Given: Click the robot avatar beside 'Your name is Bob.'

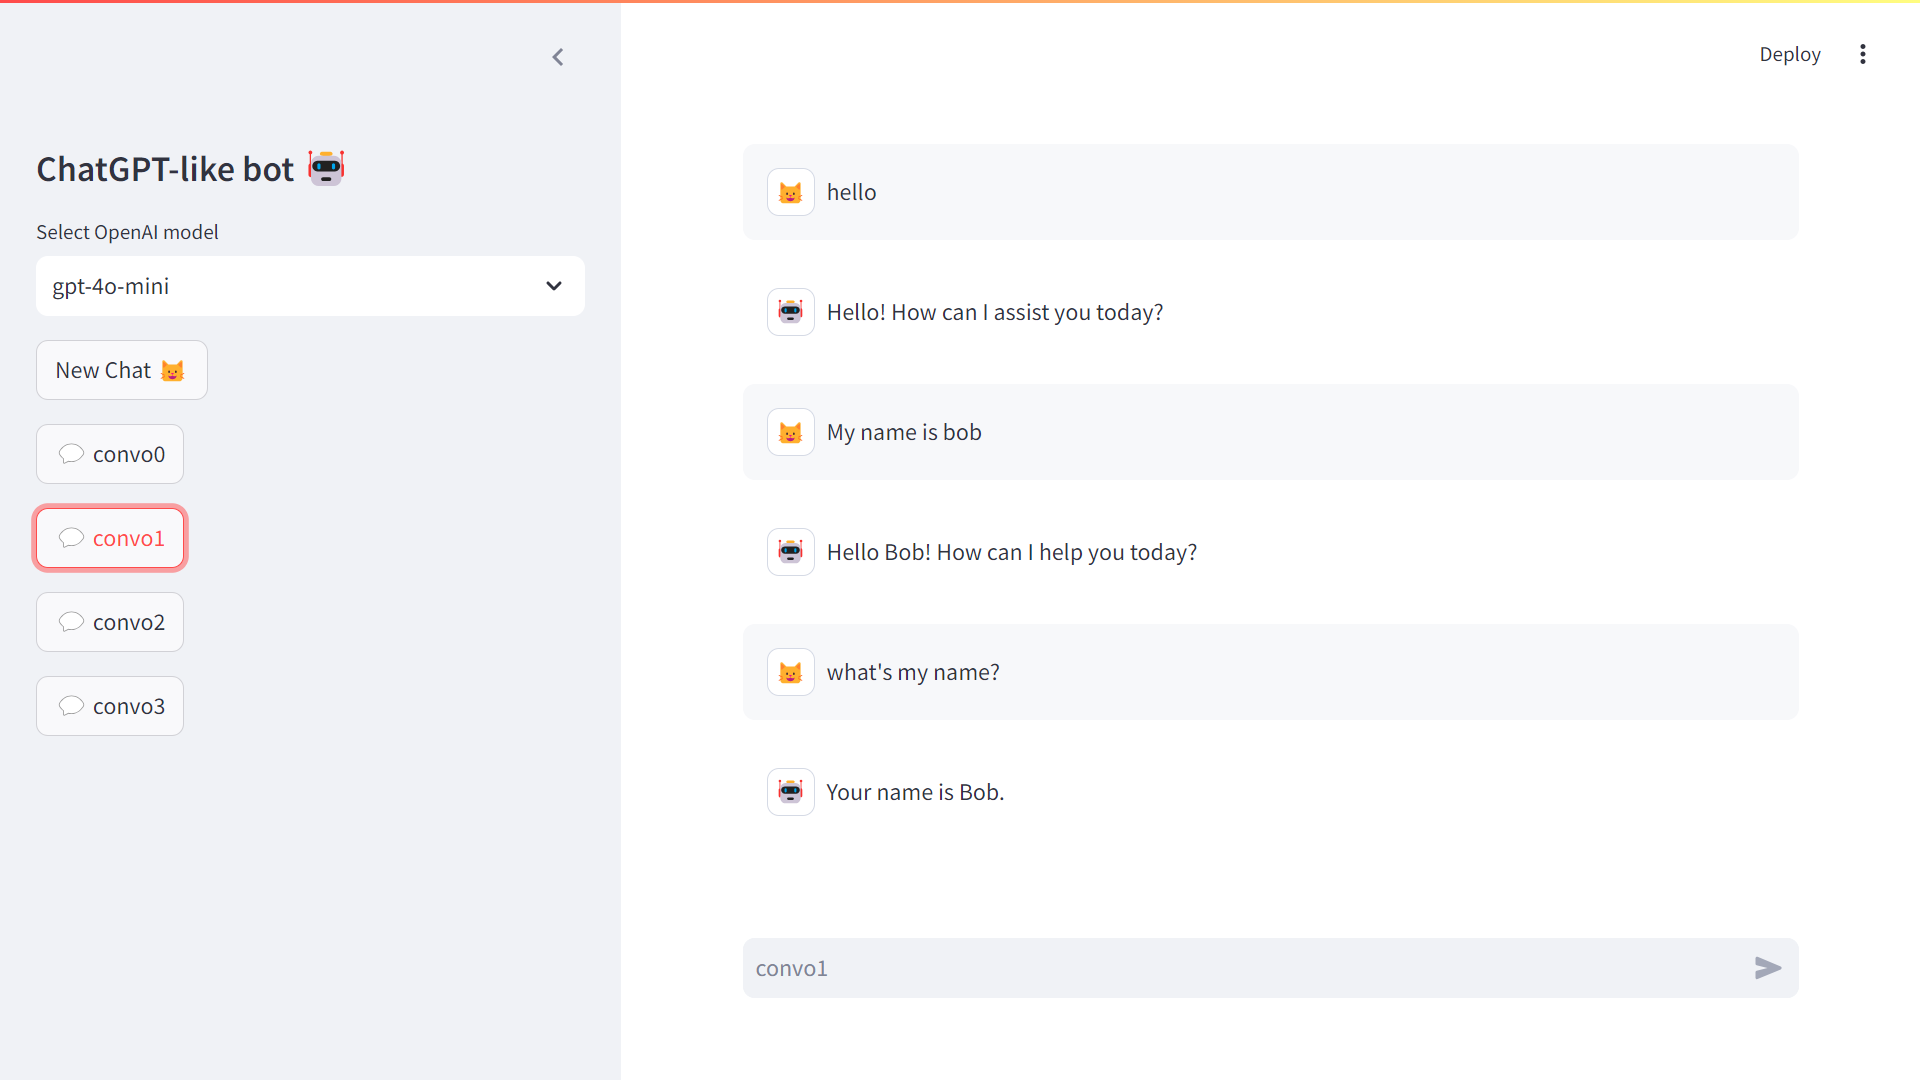Looking at the screenshot, I should (x=791, y=792).
